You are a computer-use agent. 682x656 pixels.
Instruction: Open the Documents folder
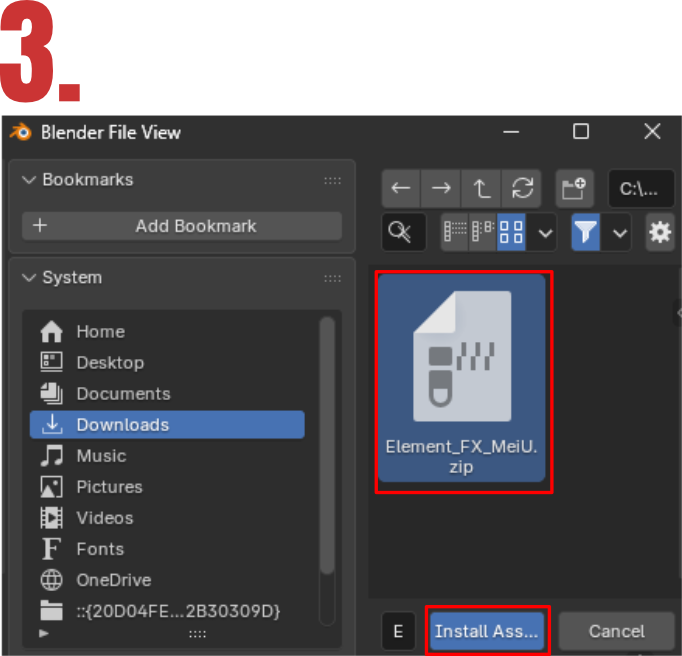pyautogui.click(x=167, y=394)
